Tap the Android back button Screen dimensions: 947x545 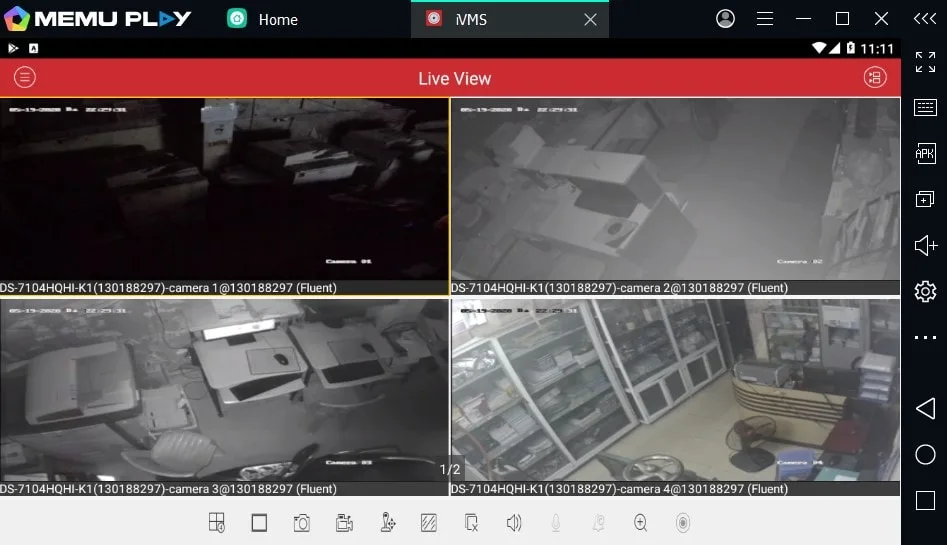tap(925, 408)
